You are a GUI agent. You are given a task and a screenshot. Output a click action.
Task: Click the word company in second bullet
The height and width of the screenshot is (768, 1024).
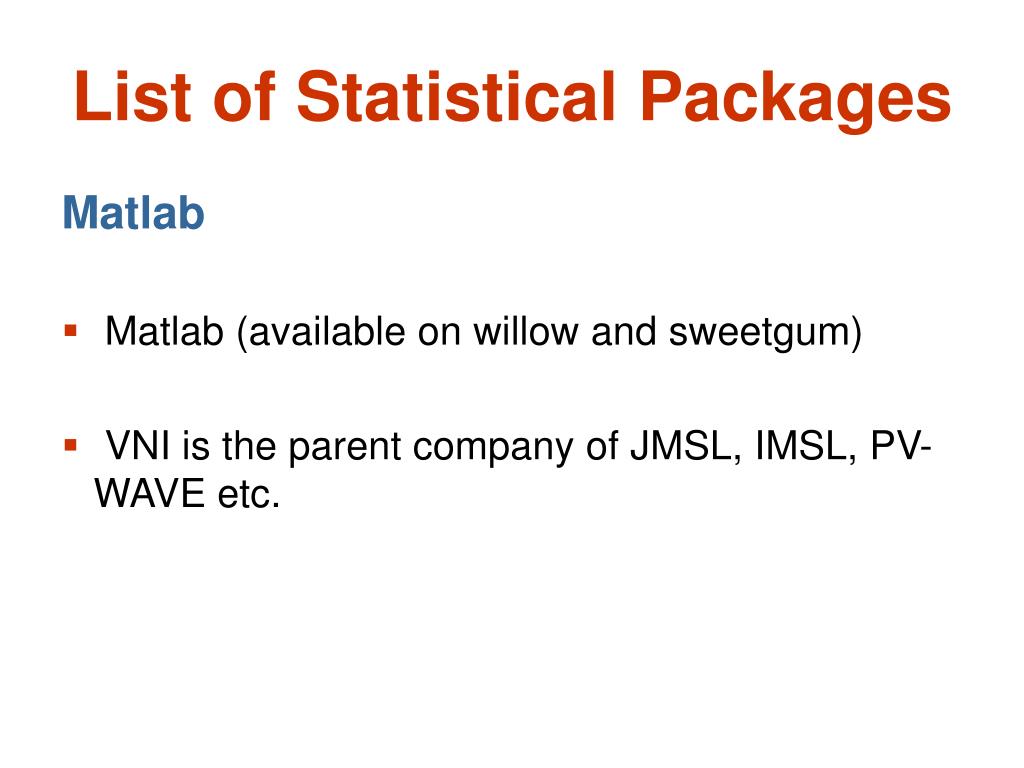[x=492, y=449]
